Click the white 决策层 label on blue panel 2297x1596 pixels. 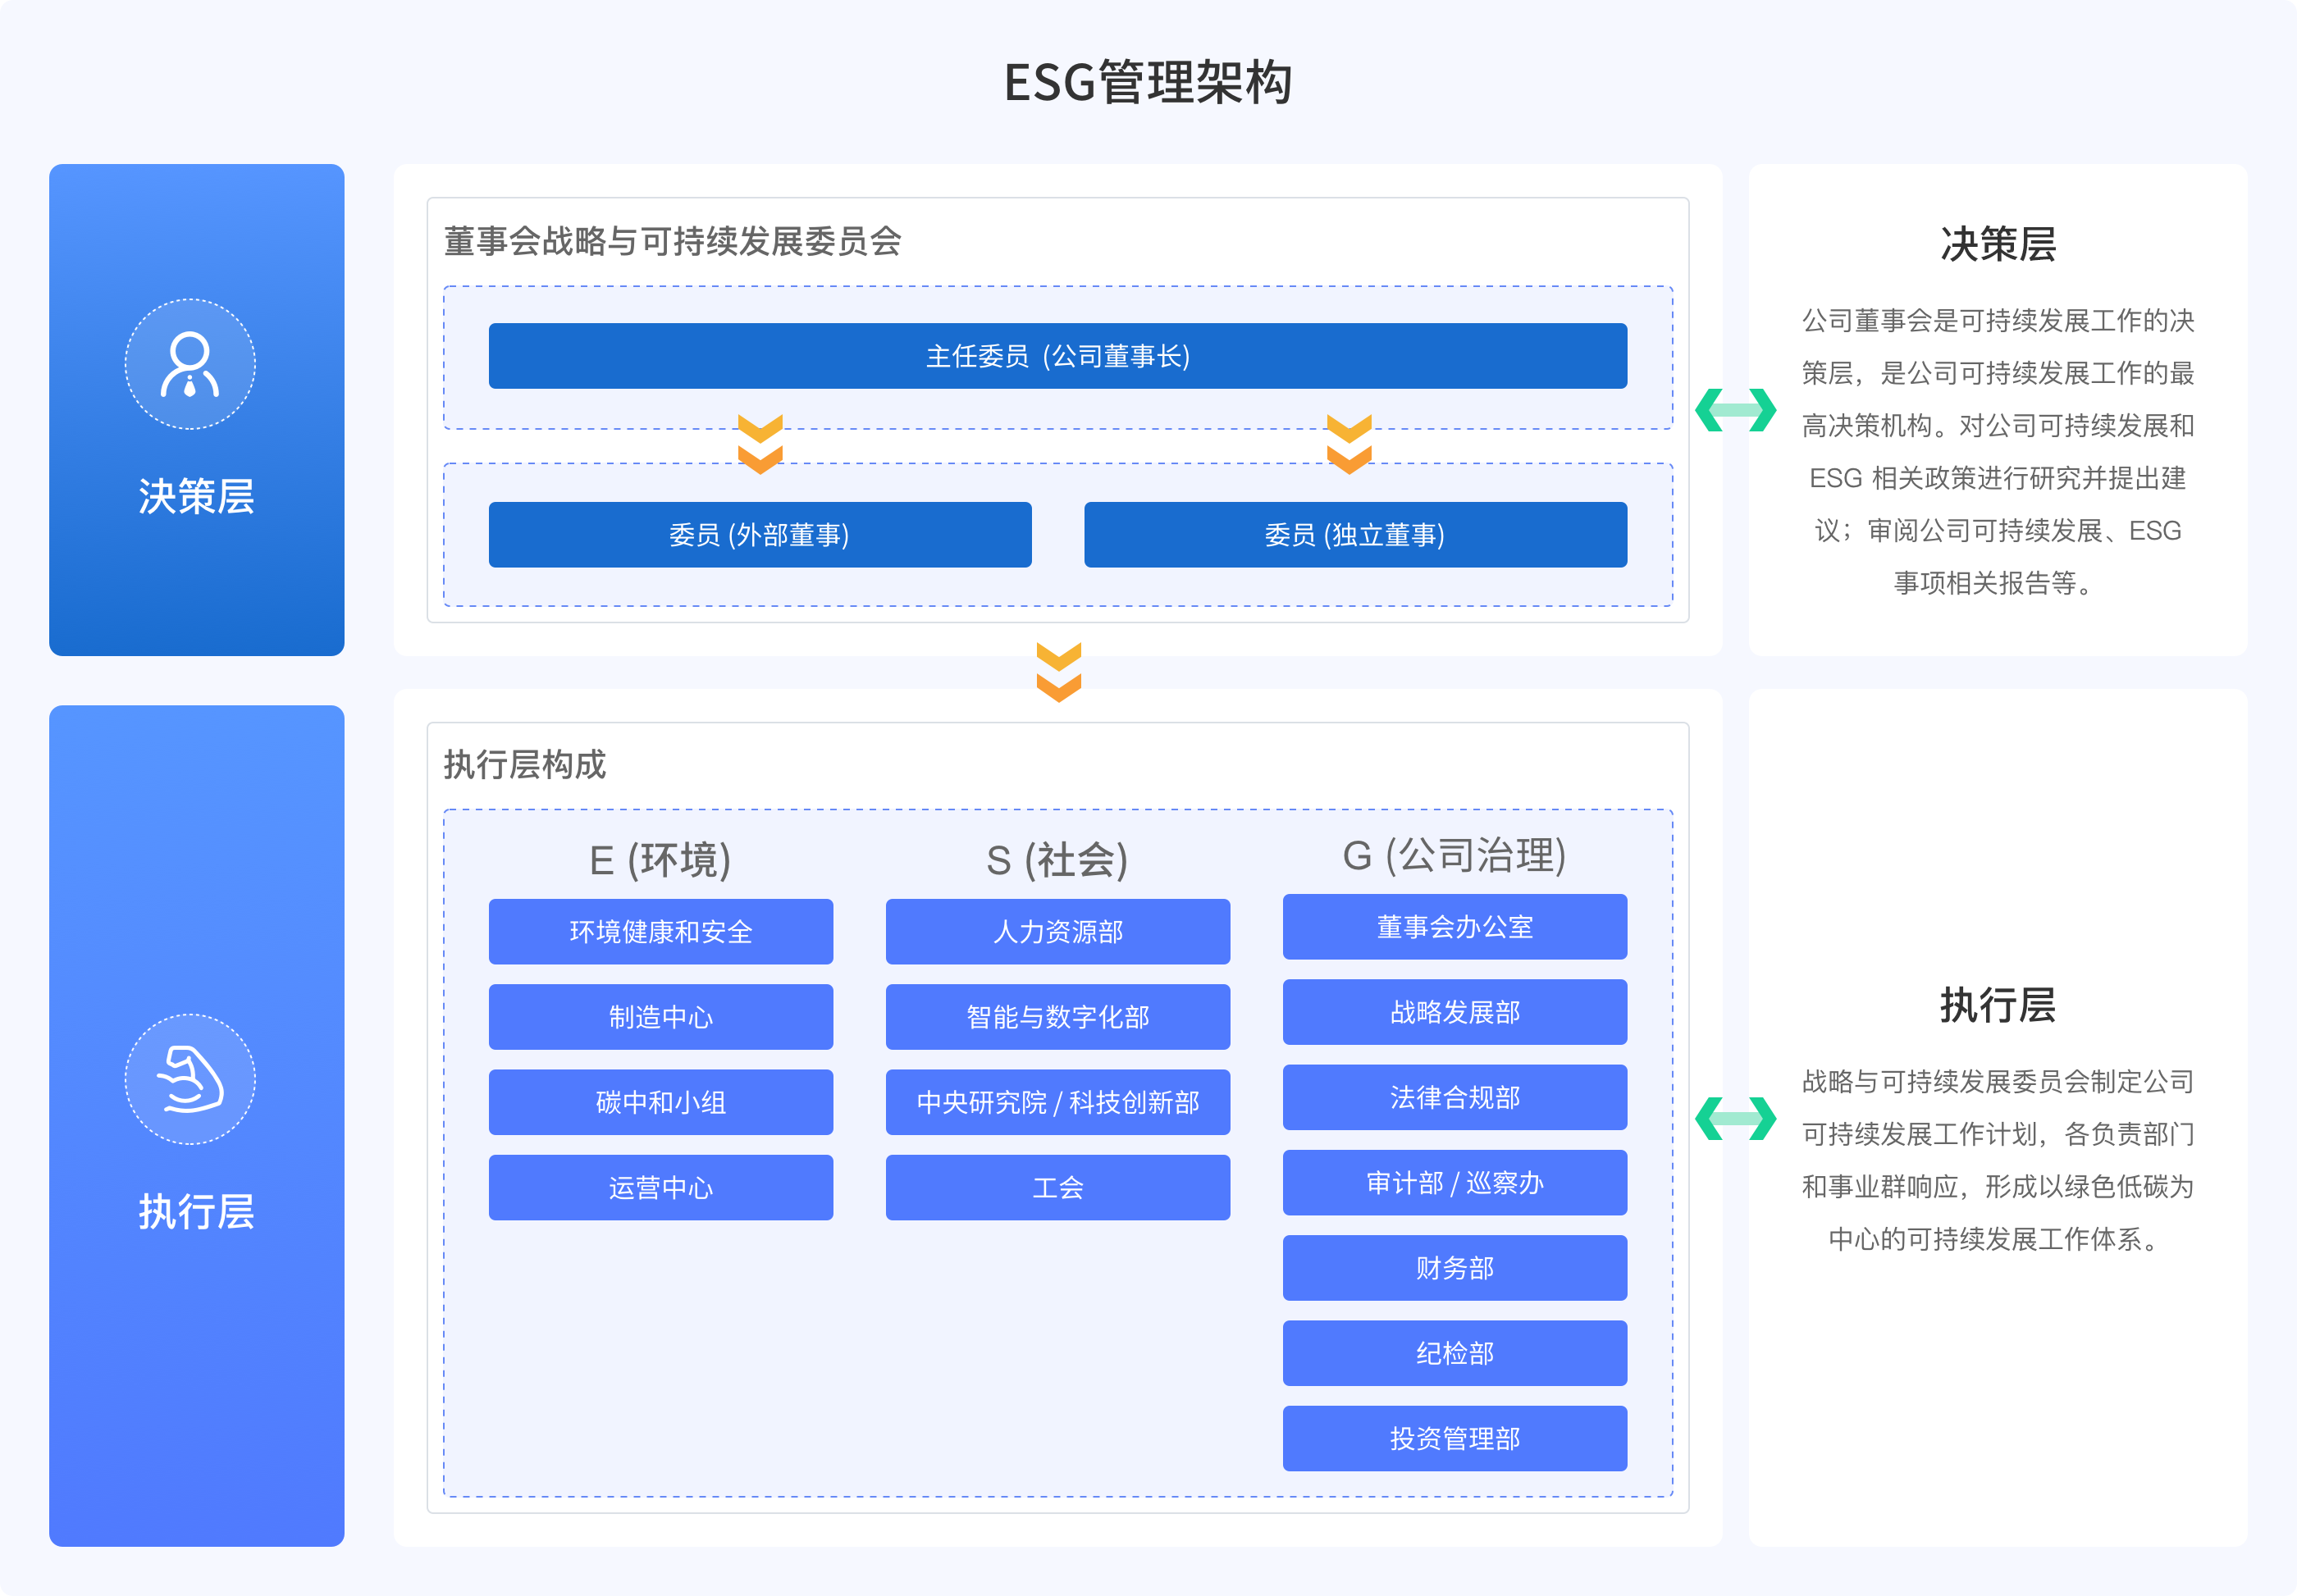(x=196, y=496)
